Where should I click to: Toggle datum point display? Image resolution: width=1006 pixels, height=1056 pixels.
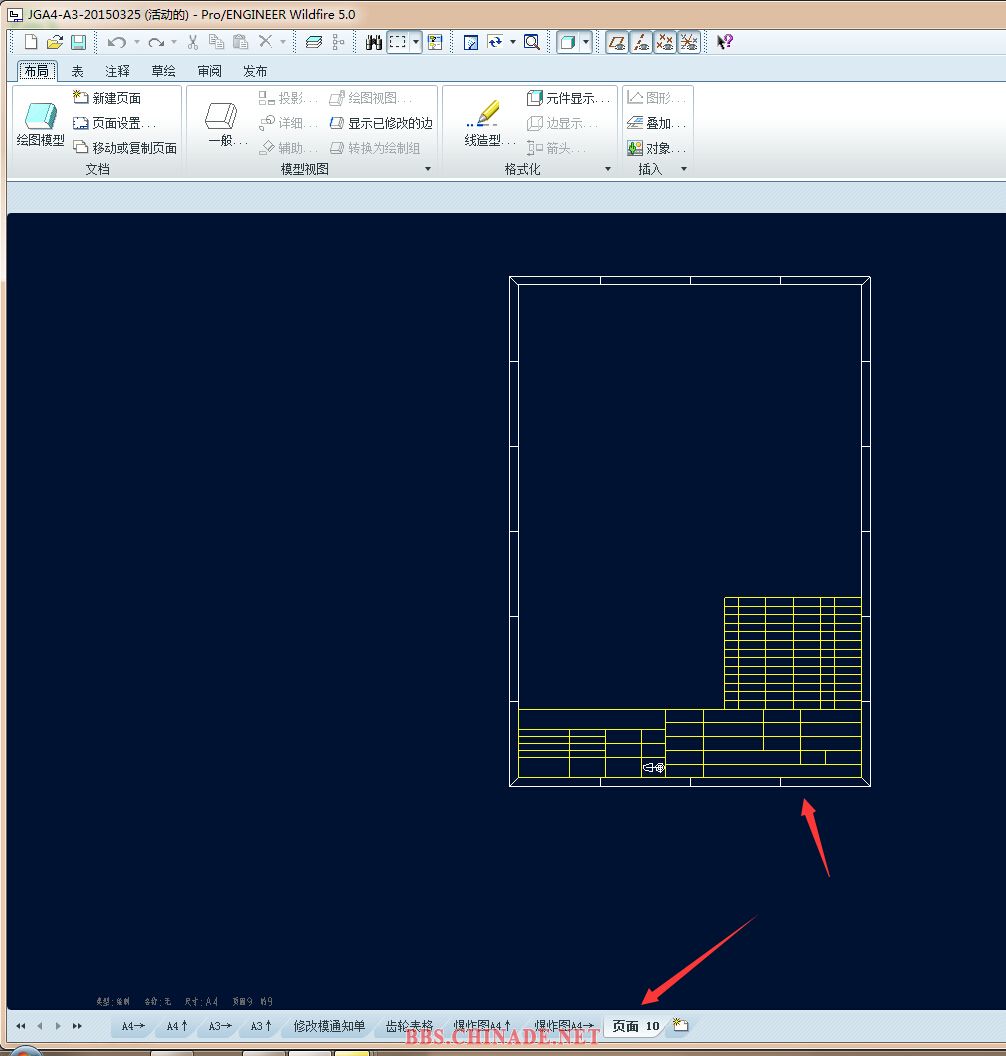(665, 42)
